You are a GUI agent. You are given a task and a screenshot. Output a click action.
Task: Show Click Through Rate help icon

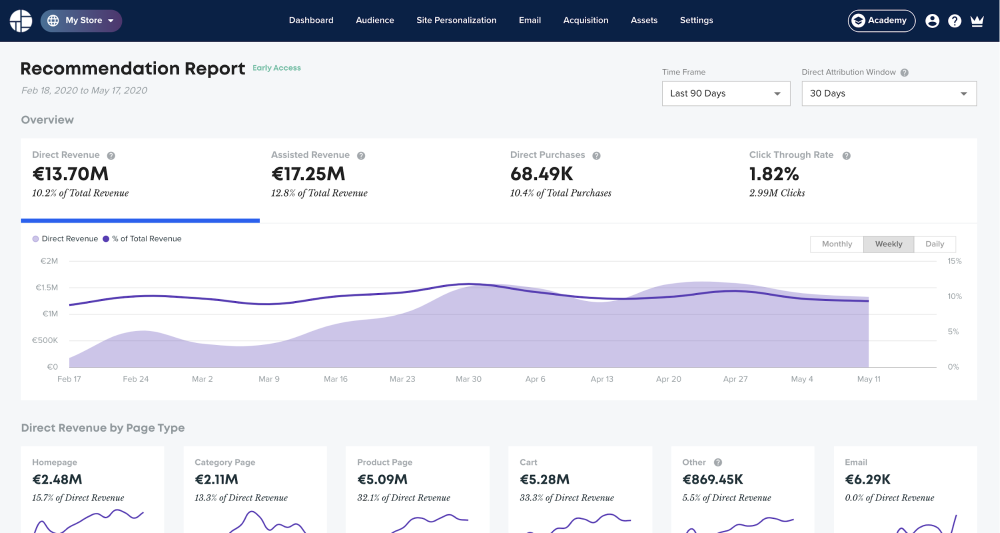[x=846, y=156]
